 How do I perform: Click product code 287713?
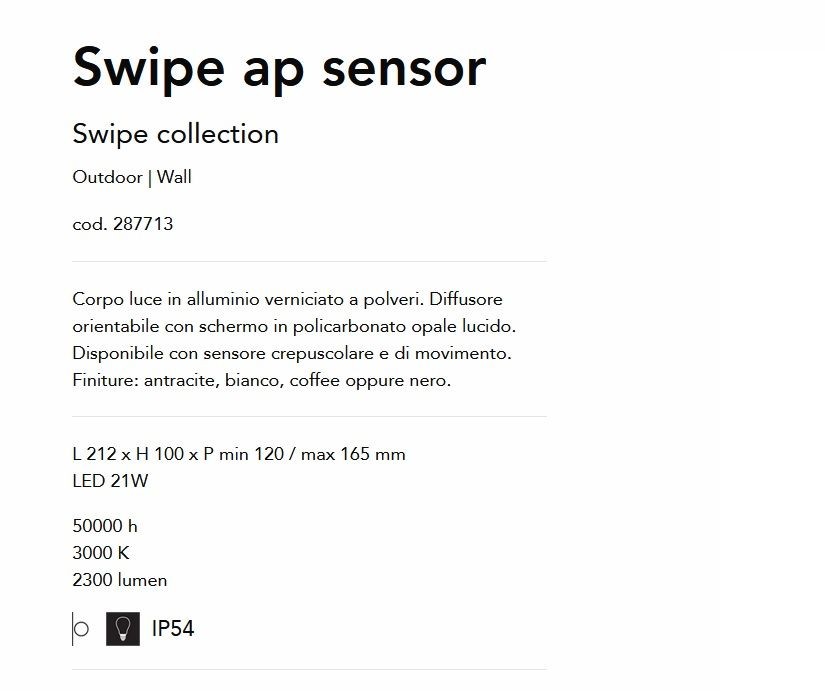[x=143, y=224]
